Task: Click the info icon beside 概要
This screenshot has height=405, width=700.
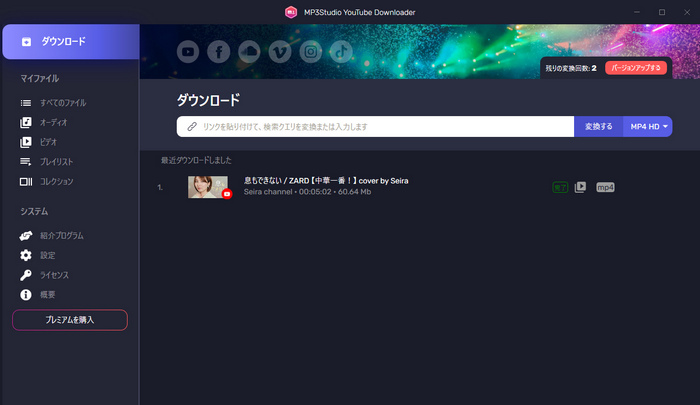Action: point(26,294)
